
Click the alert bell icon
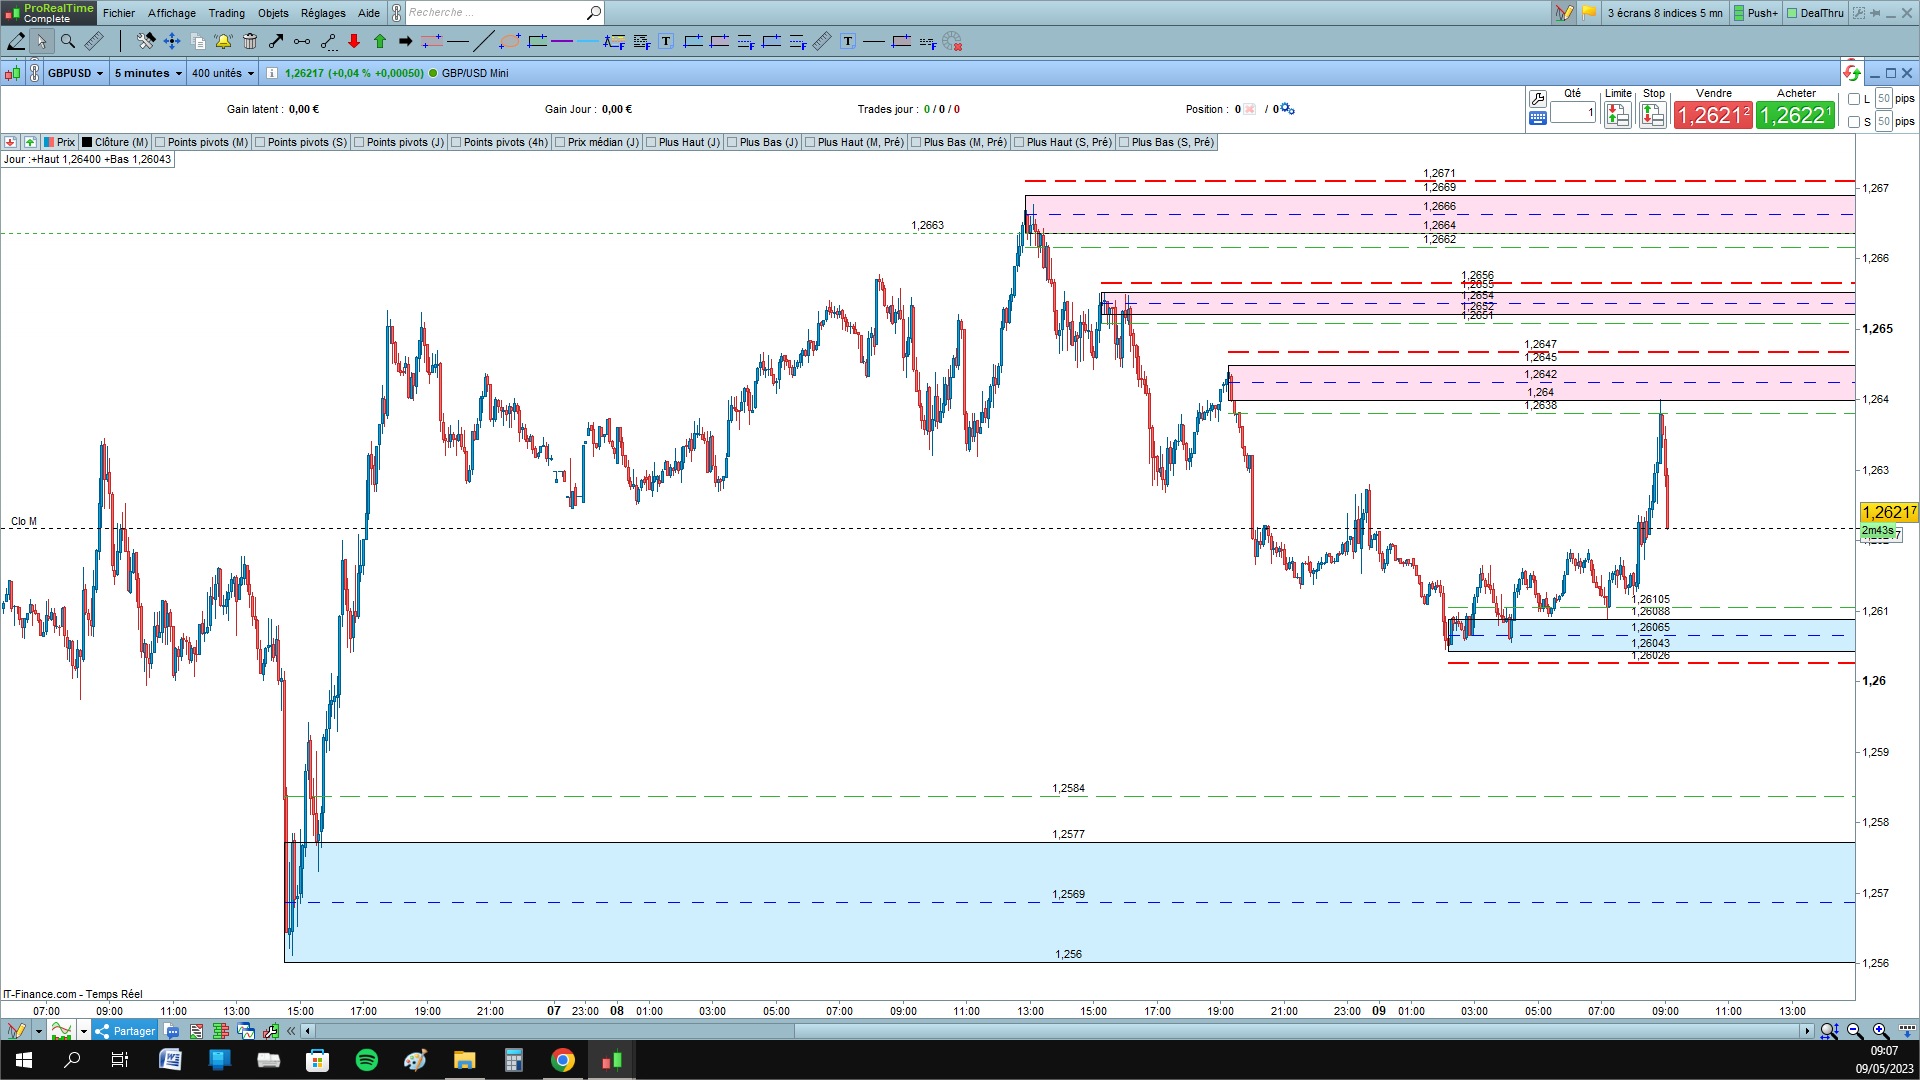pyautogui.click(x=223, y=41)
